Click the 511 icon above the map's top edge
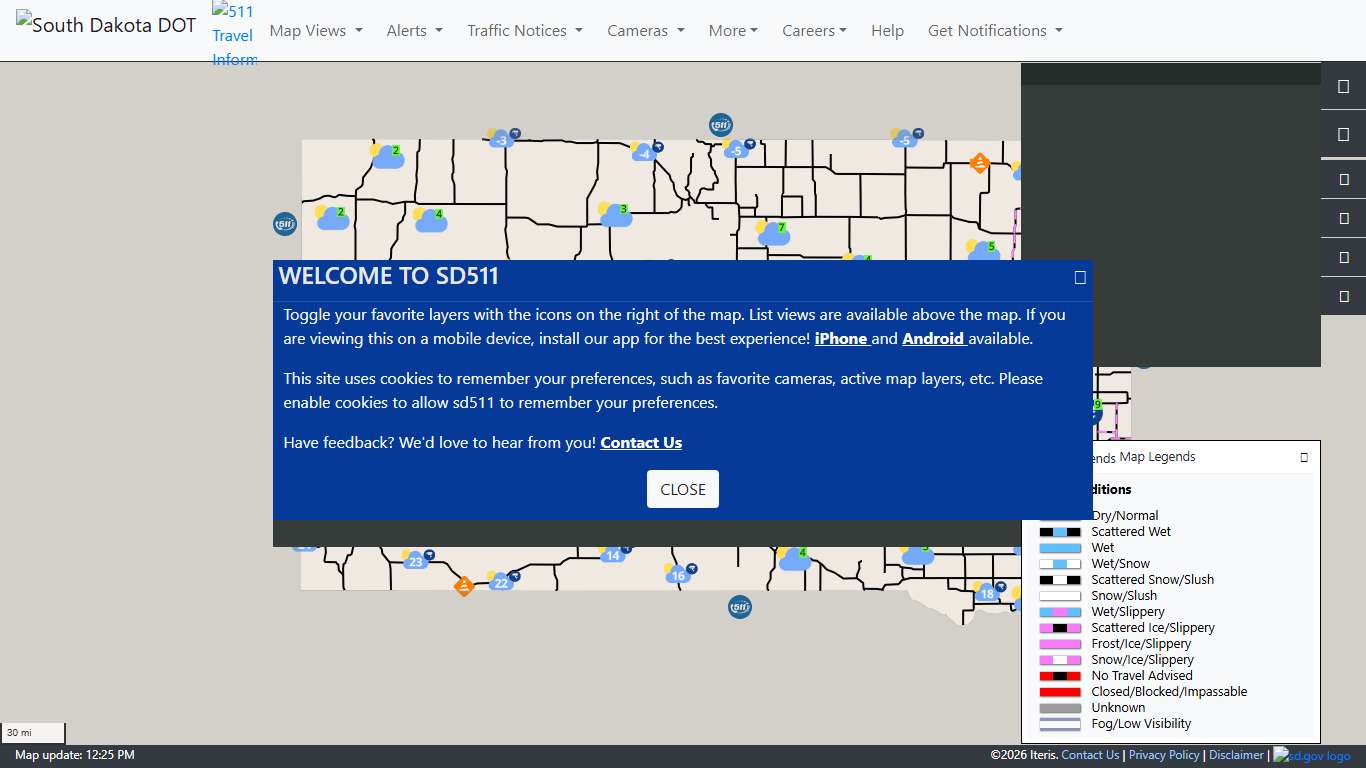The height and width of the screenshot is (768, 1366). (720, 125)
